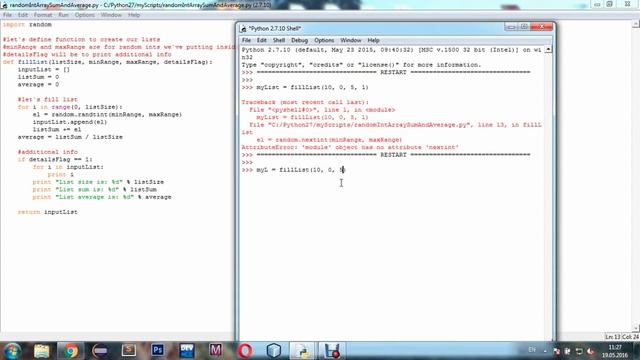
Task: Click the 'import random' line in editor
Action: [x=27, y=24]
